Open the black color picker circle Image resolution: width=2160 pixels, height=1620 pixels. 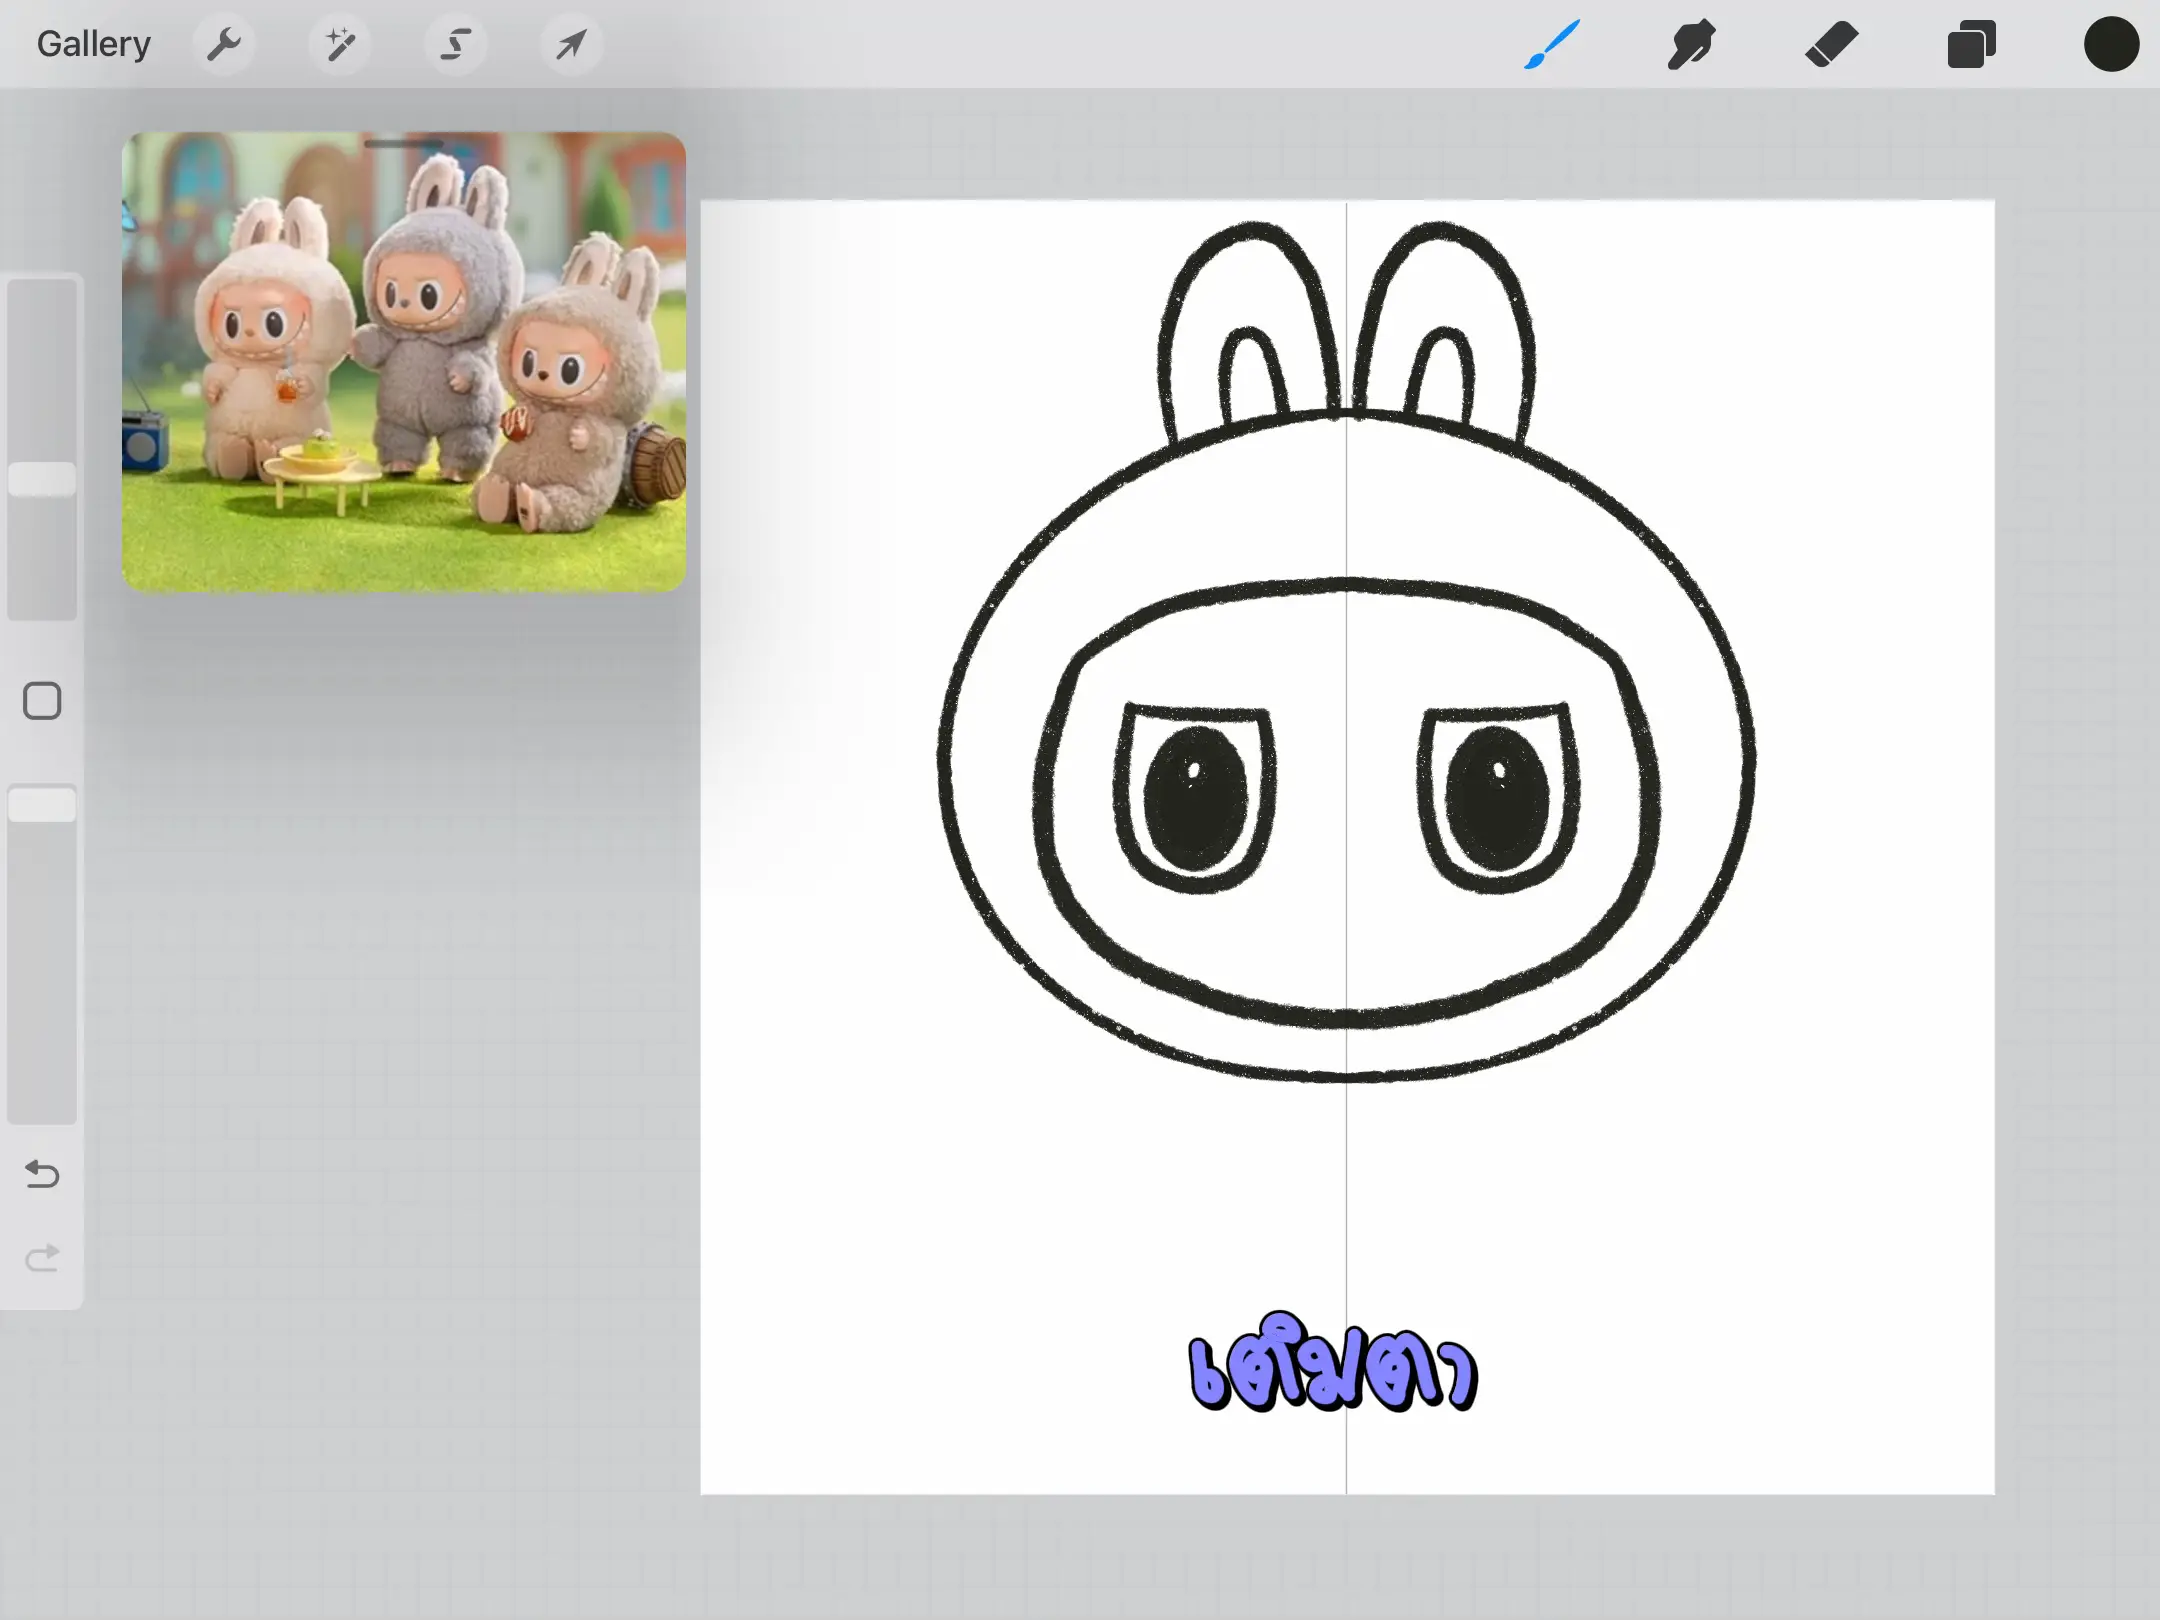click(2111, 44)
